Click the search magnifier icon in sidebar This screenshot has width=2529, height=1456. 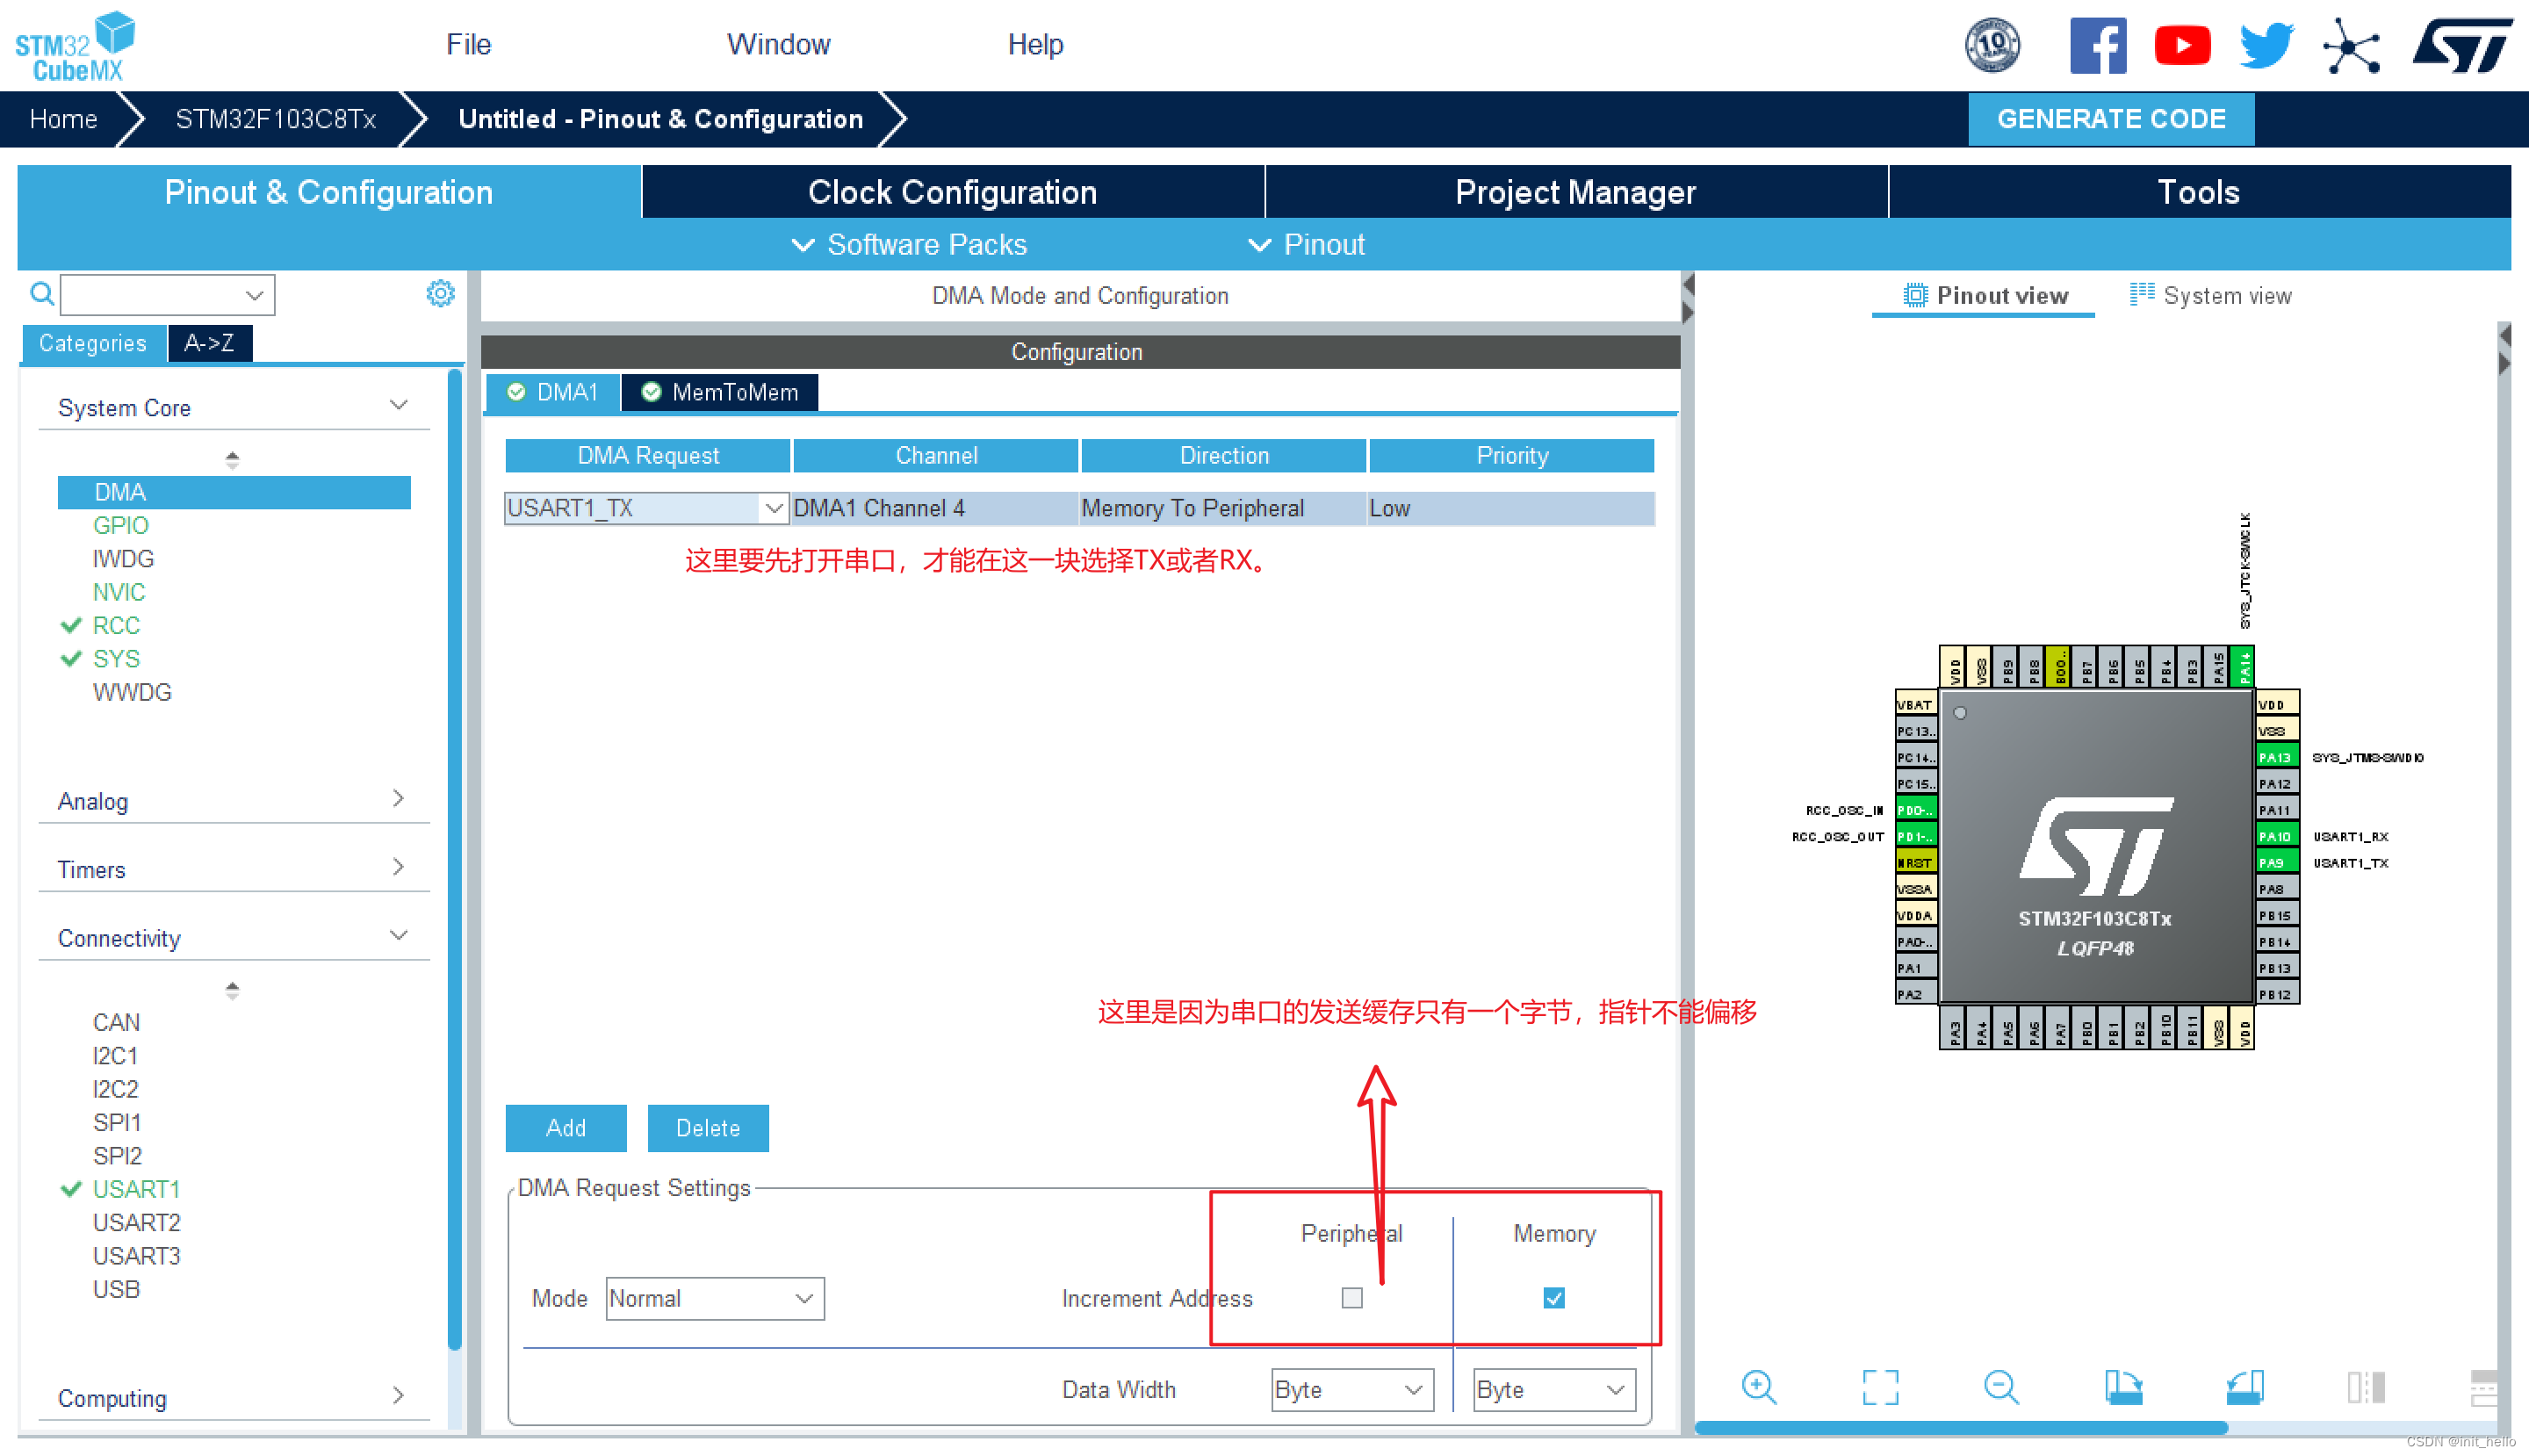click(x=41, y=294)
